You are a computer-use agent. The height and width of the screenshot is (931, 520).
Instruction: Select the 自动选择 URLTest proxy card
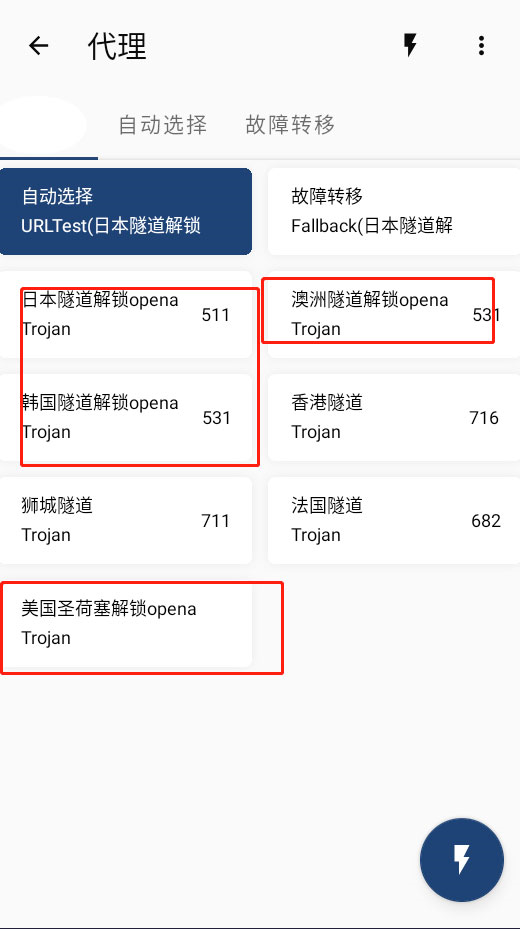coord(126,211)
